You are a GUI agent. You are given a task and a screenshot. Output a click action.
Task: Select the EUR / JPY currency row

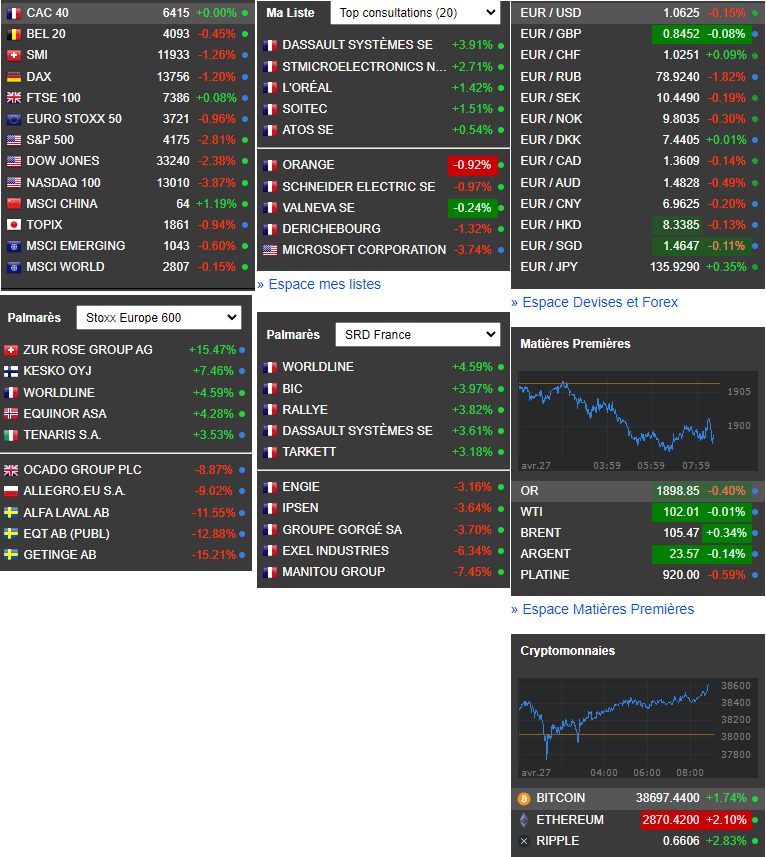click(638, 267)
